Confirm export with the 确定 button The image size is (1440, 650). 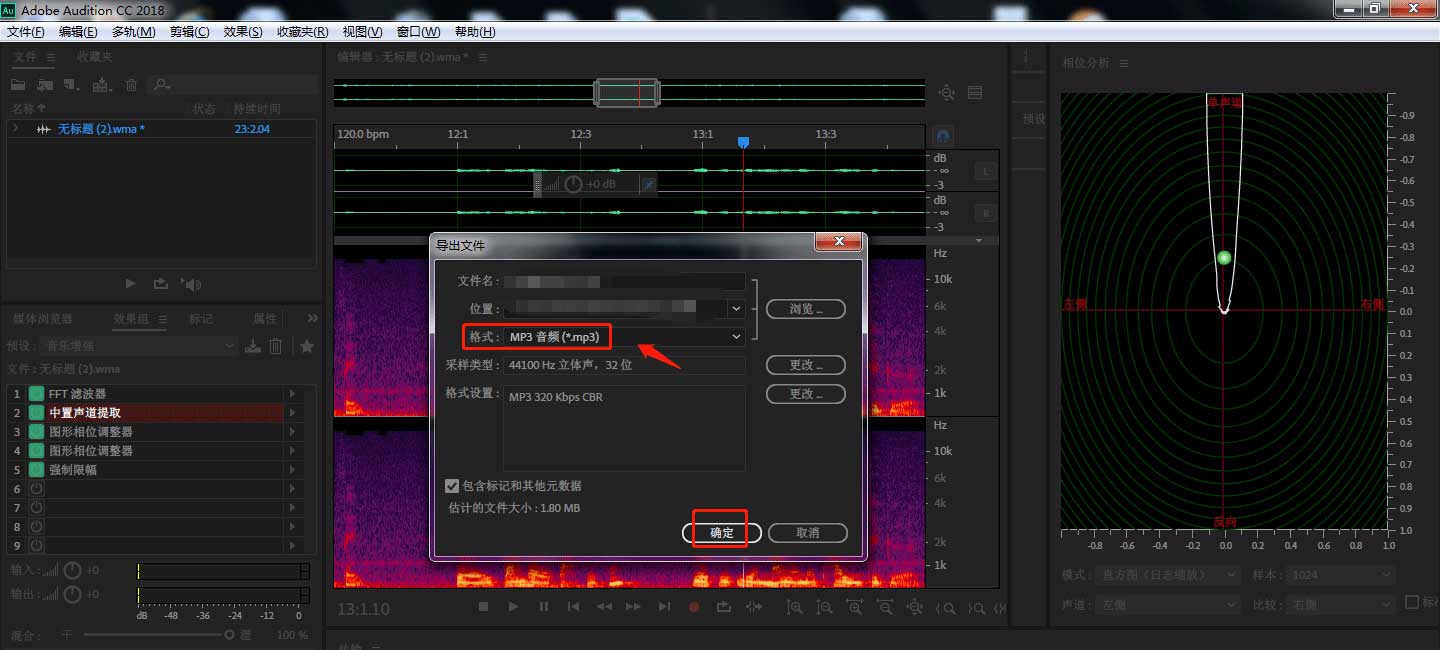723,533
